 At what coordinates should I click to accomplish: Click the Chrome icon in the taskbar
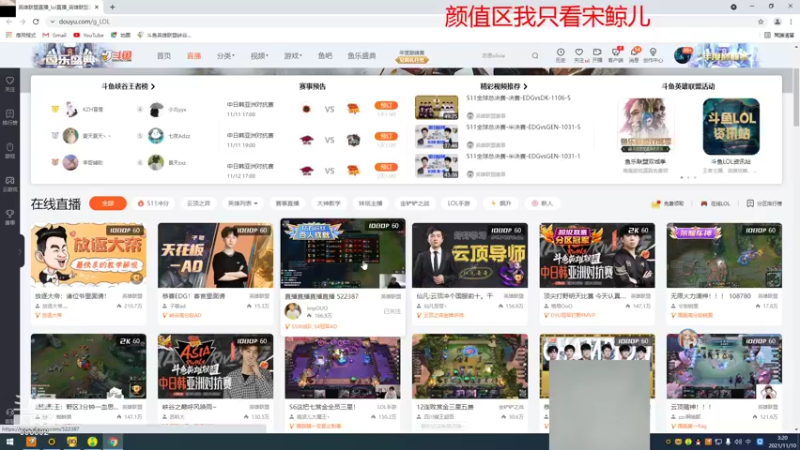pos(113,442)
